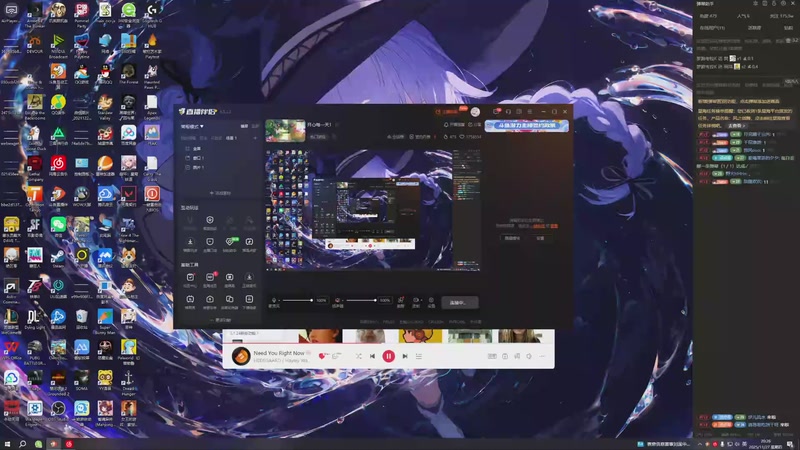Skip to the next track in music player

tap(405, 356)
